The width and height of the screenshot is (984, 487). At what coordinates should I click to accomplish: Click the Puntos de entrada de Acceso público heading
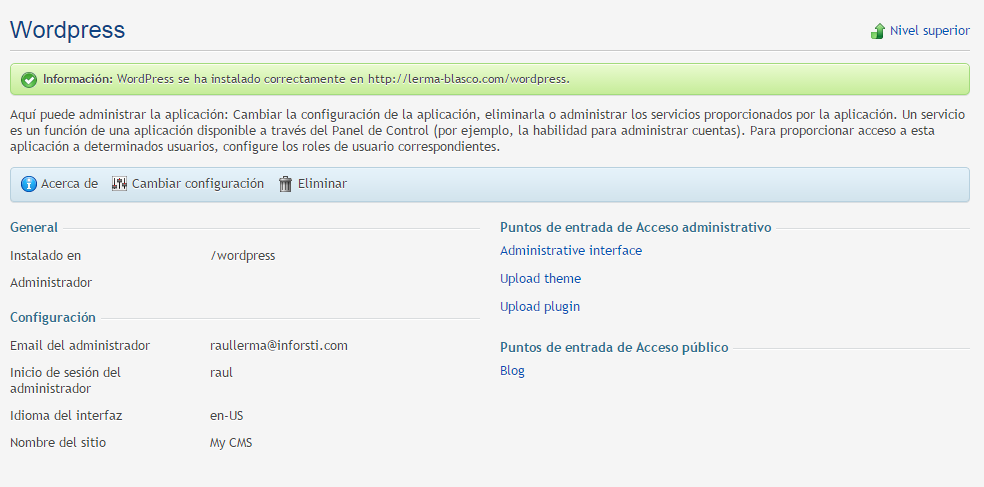tap(614, 348)
